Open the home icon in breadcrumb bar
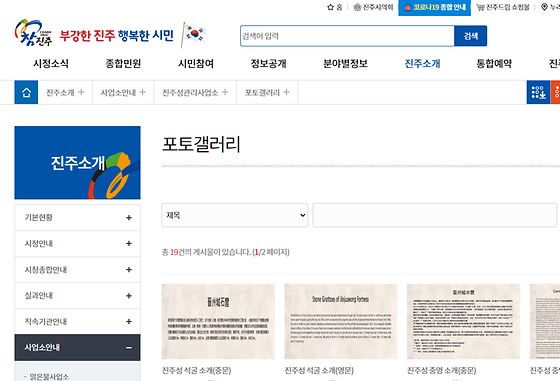 point(26,92)
